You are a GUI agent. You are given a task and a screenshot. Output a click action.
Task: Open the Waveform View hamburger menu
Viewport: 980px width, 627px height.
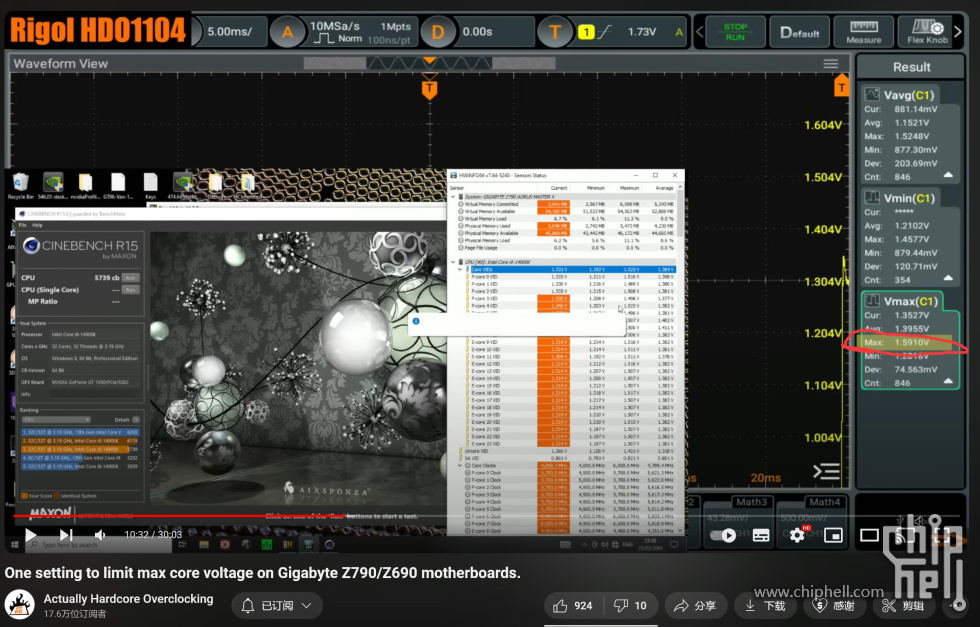[831, 63]
